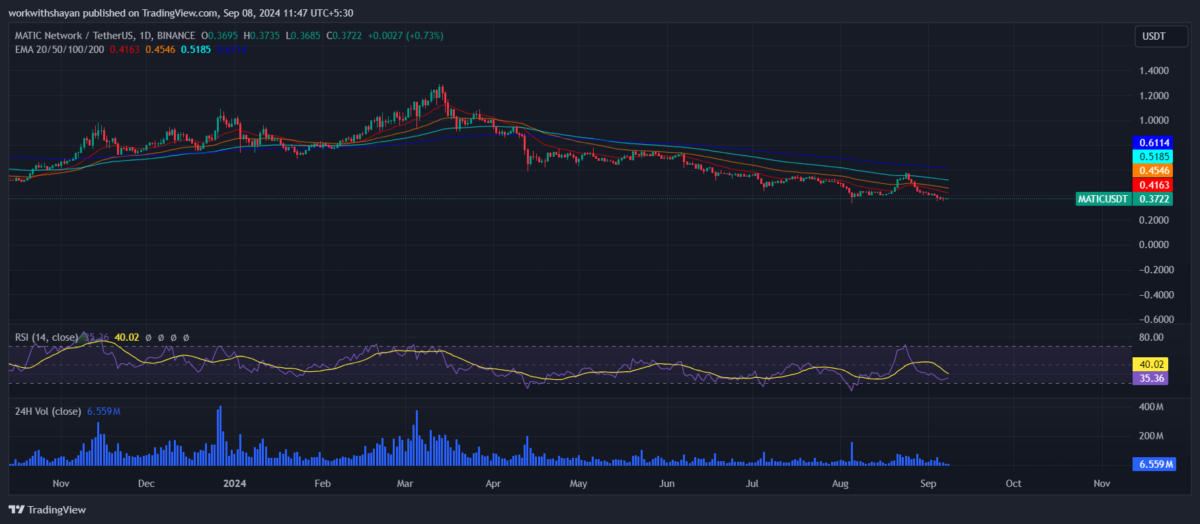Click the orange 0.4546 EMA price tag

click(x=1154, y=171)
